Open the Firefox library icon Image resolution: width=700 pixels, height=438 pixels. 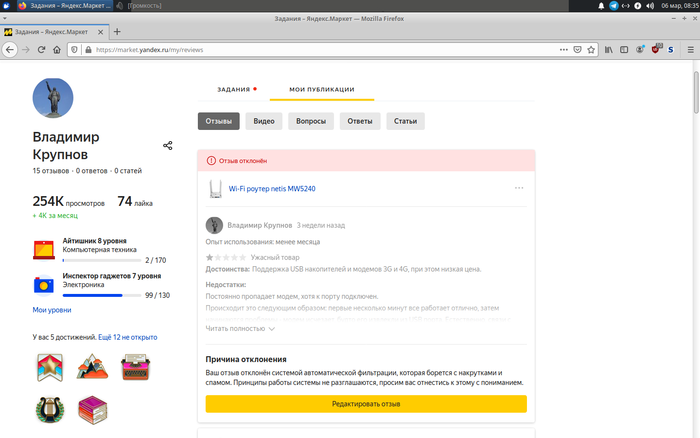[x=609, y=50]
